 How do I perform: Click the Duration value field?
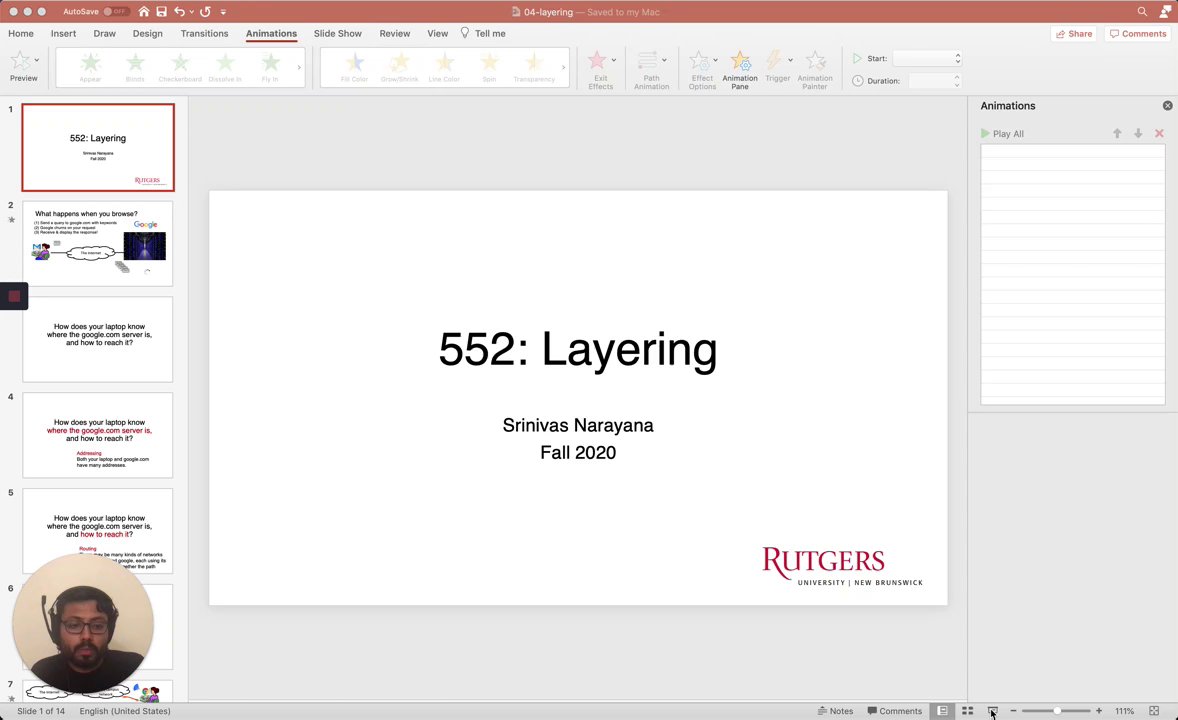930,80
